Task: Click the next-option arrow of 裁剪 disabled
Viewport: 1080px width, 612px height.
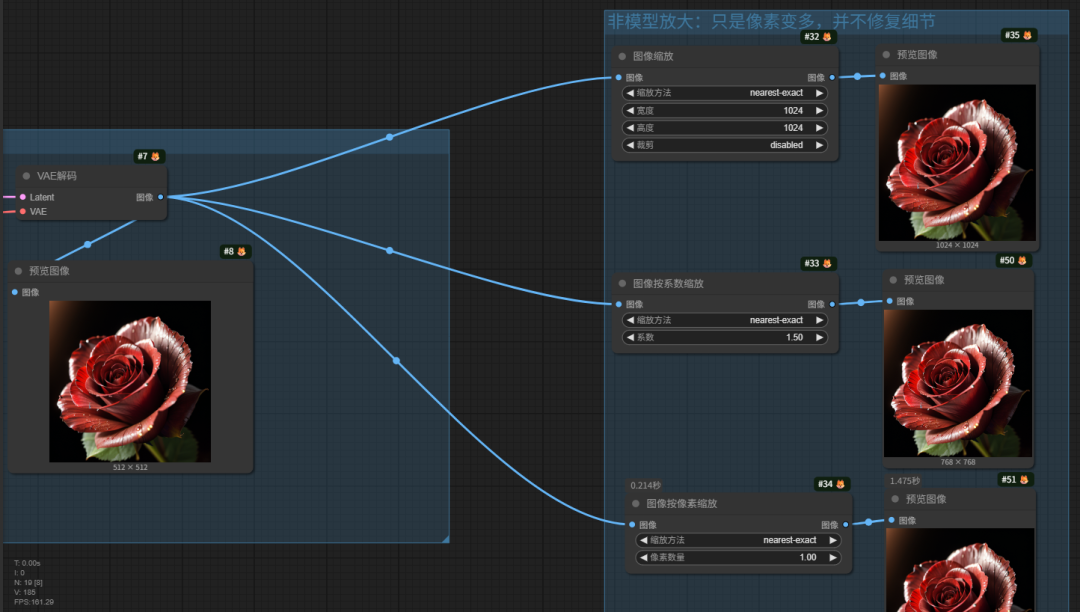Action: click(819, 145)
